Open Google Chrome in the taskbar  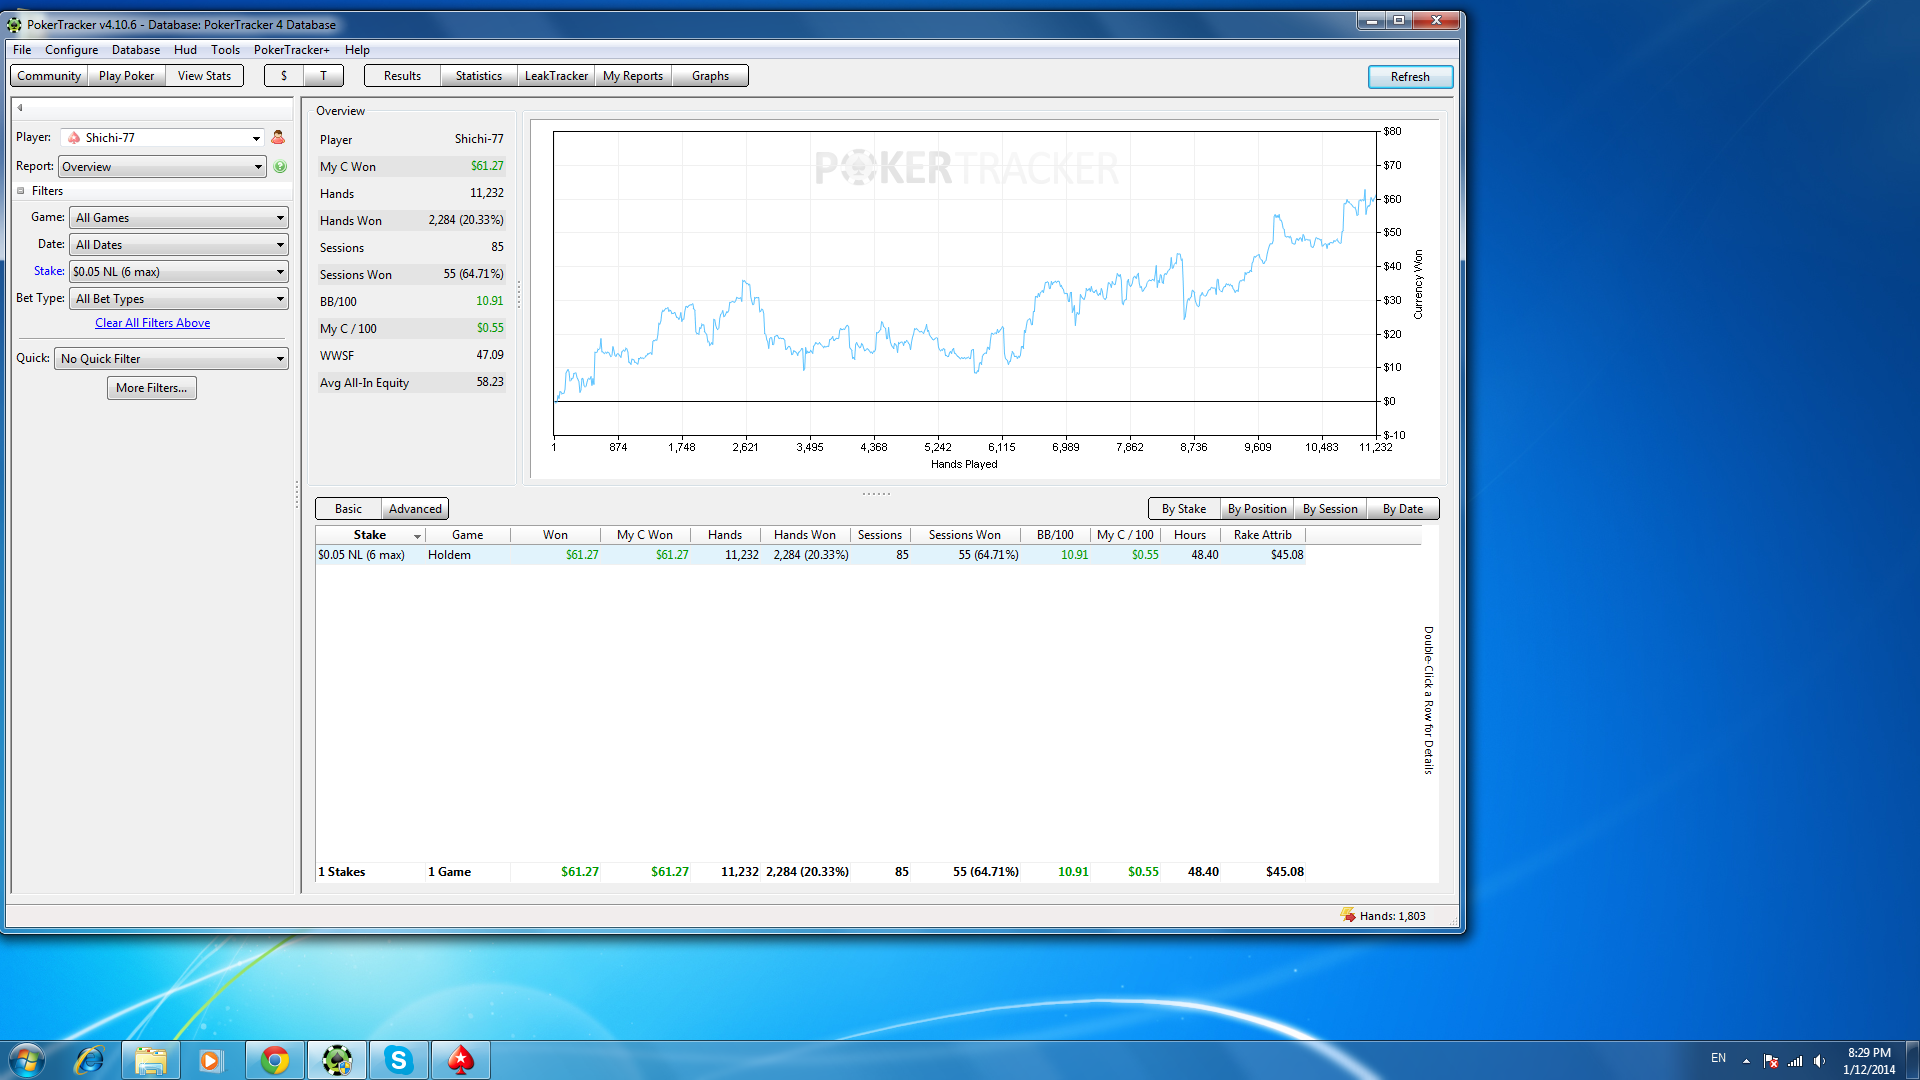pyautogui.click(x=275, y=1060)
